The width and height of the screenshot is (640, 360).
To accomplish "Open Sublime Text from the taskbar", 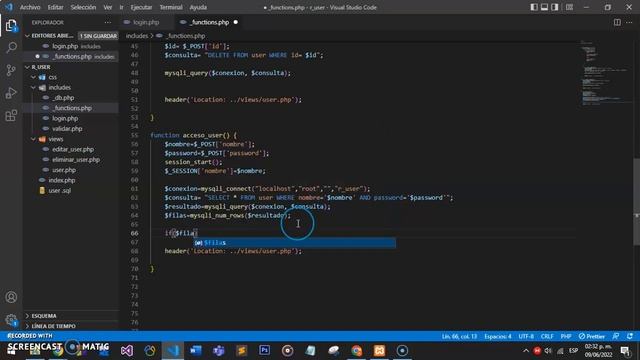I will (242, 350).
